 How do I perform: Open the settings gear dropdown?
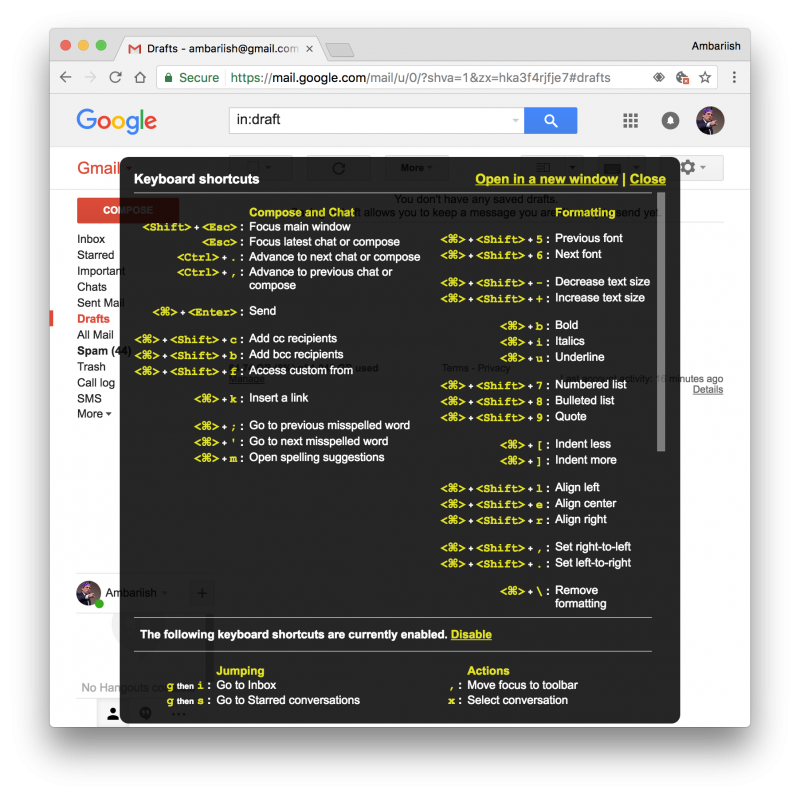click(697, 168)
